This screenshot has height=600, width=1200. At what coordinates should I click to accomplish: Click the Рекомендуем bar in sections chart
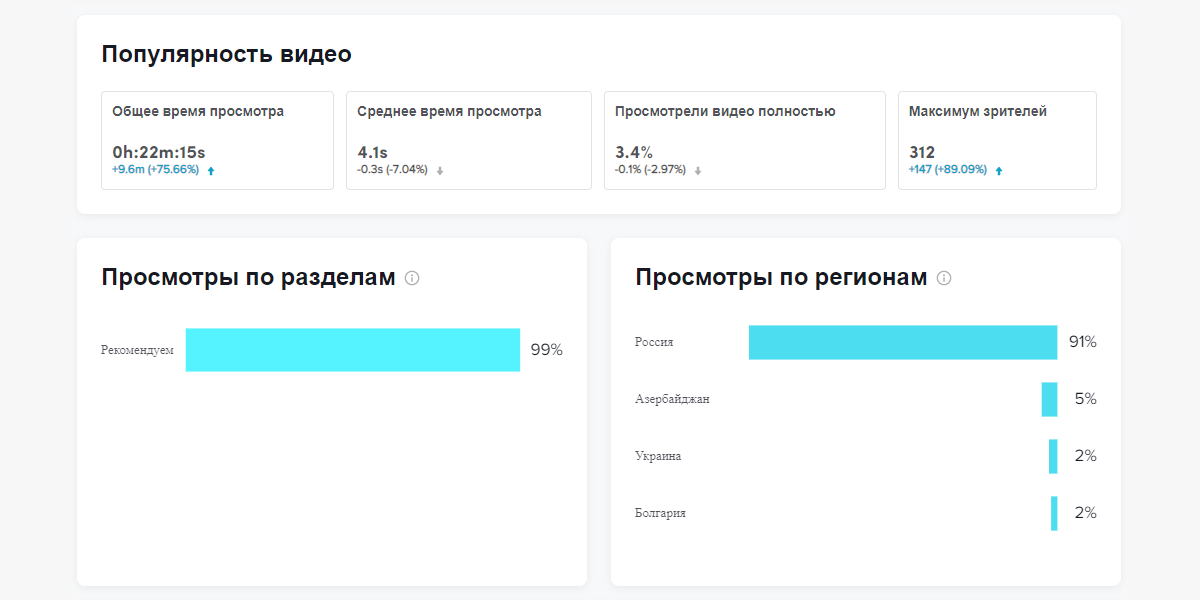(352, 350)
